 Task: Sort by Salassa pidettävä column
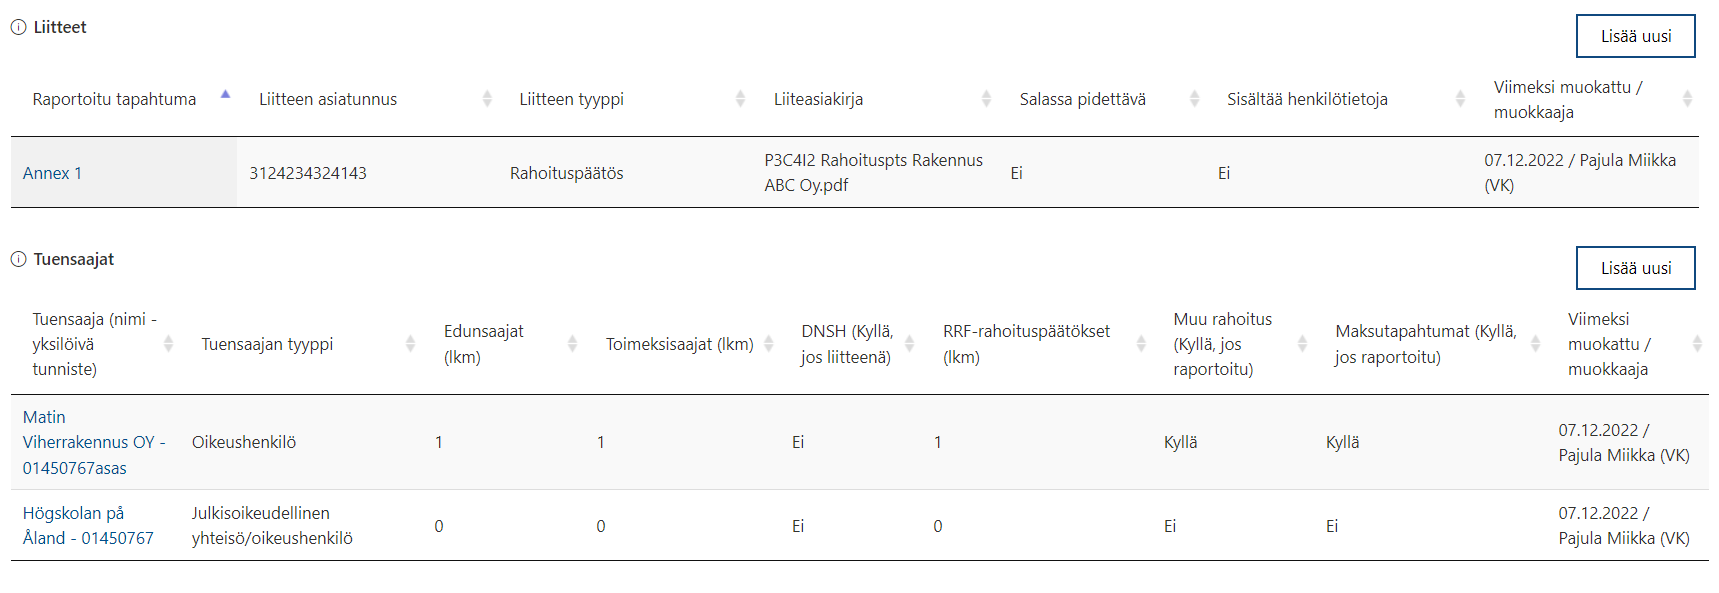click(1194, 99)
